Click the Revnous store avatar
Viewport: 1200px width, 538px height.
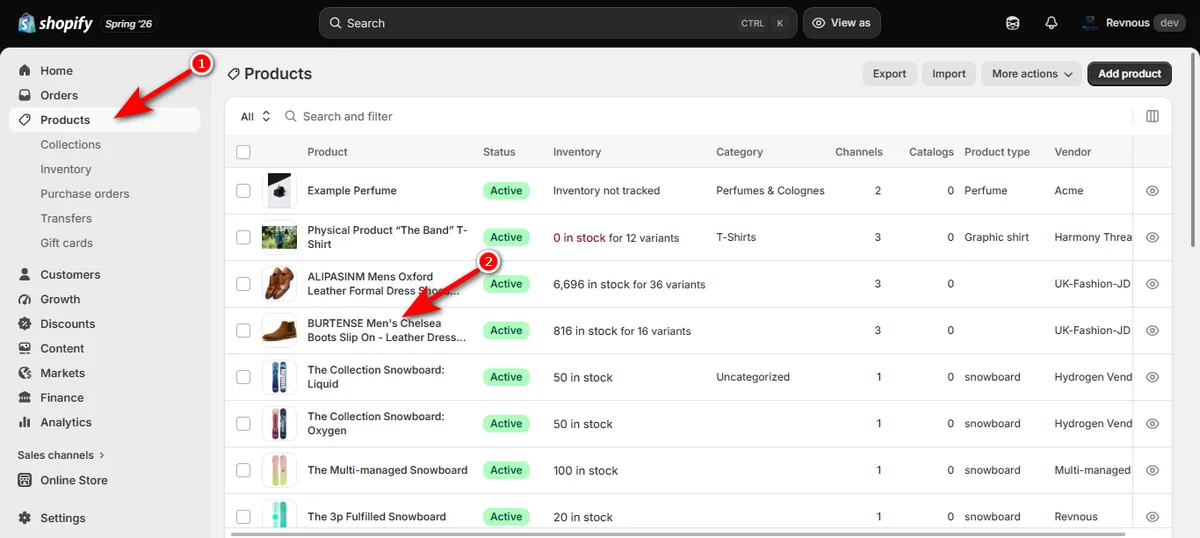click(x=1089, y=23)
